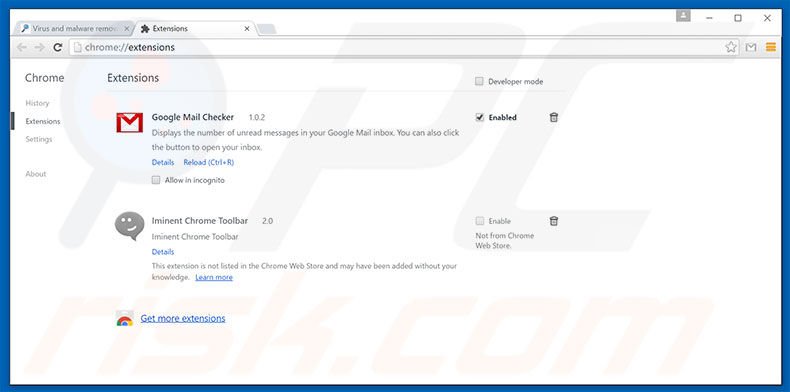
Task: Open Details link for Iminent Chrome Toolbar
Action: click(163, 251)
